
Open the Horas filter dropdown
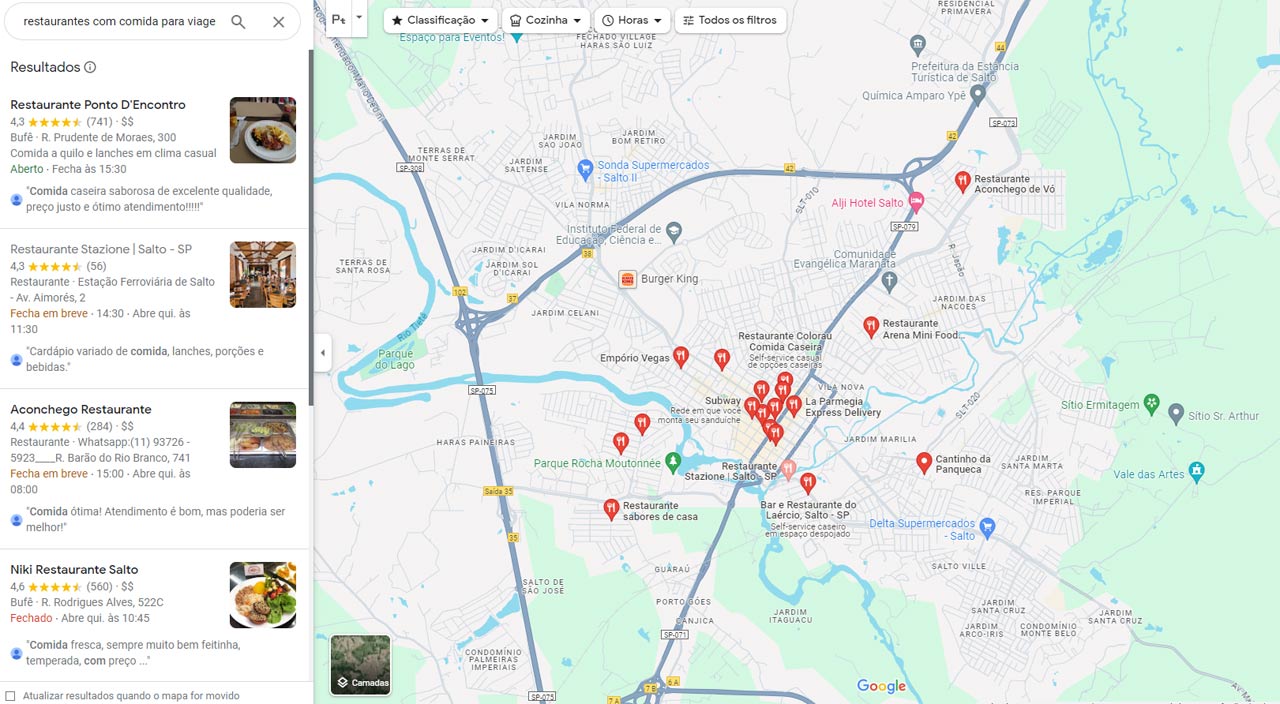point(632,20)
